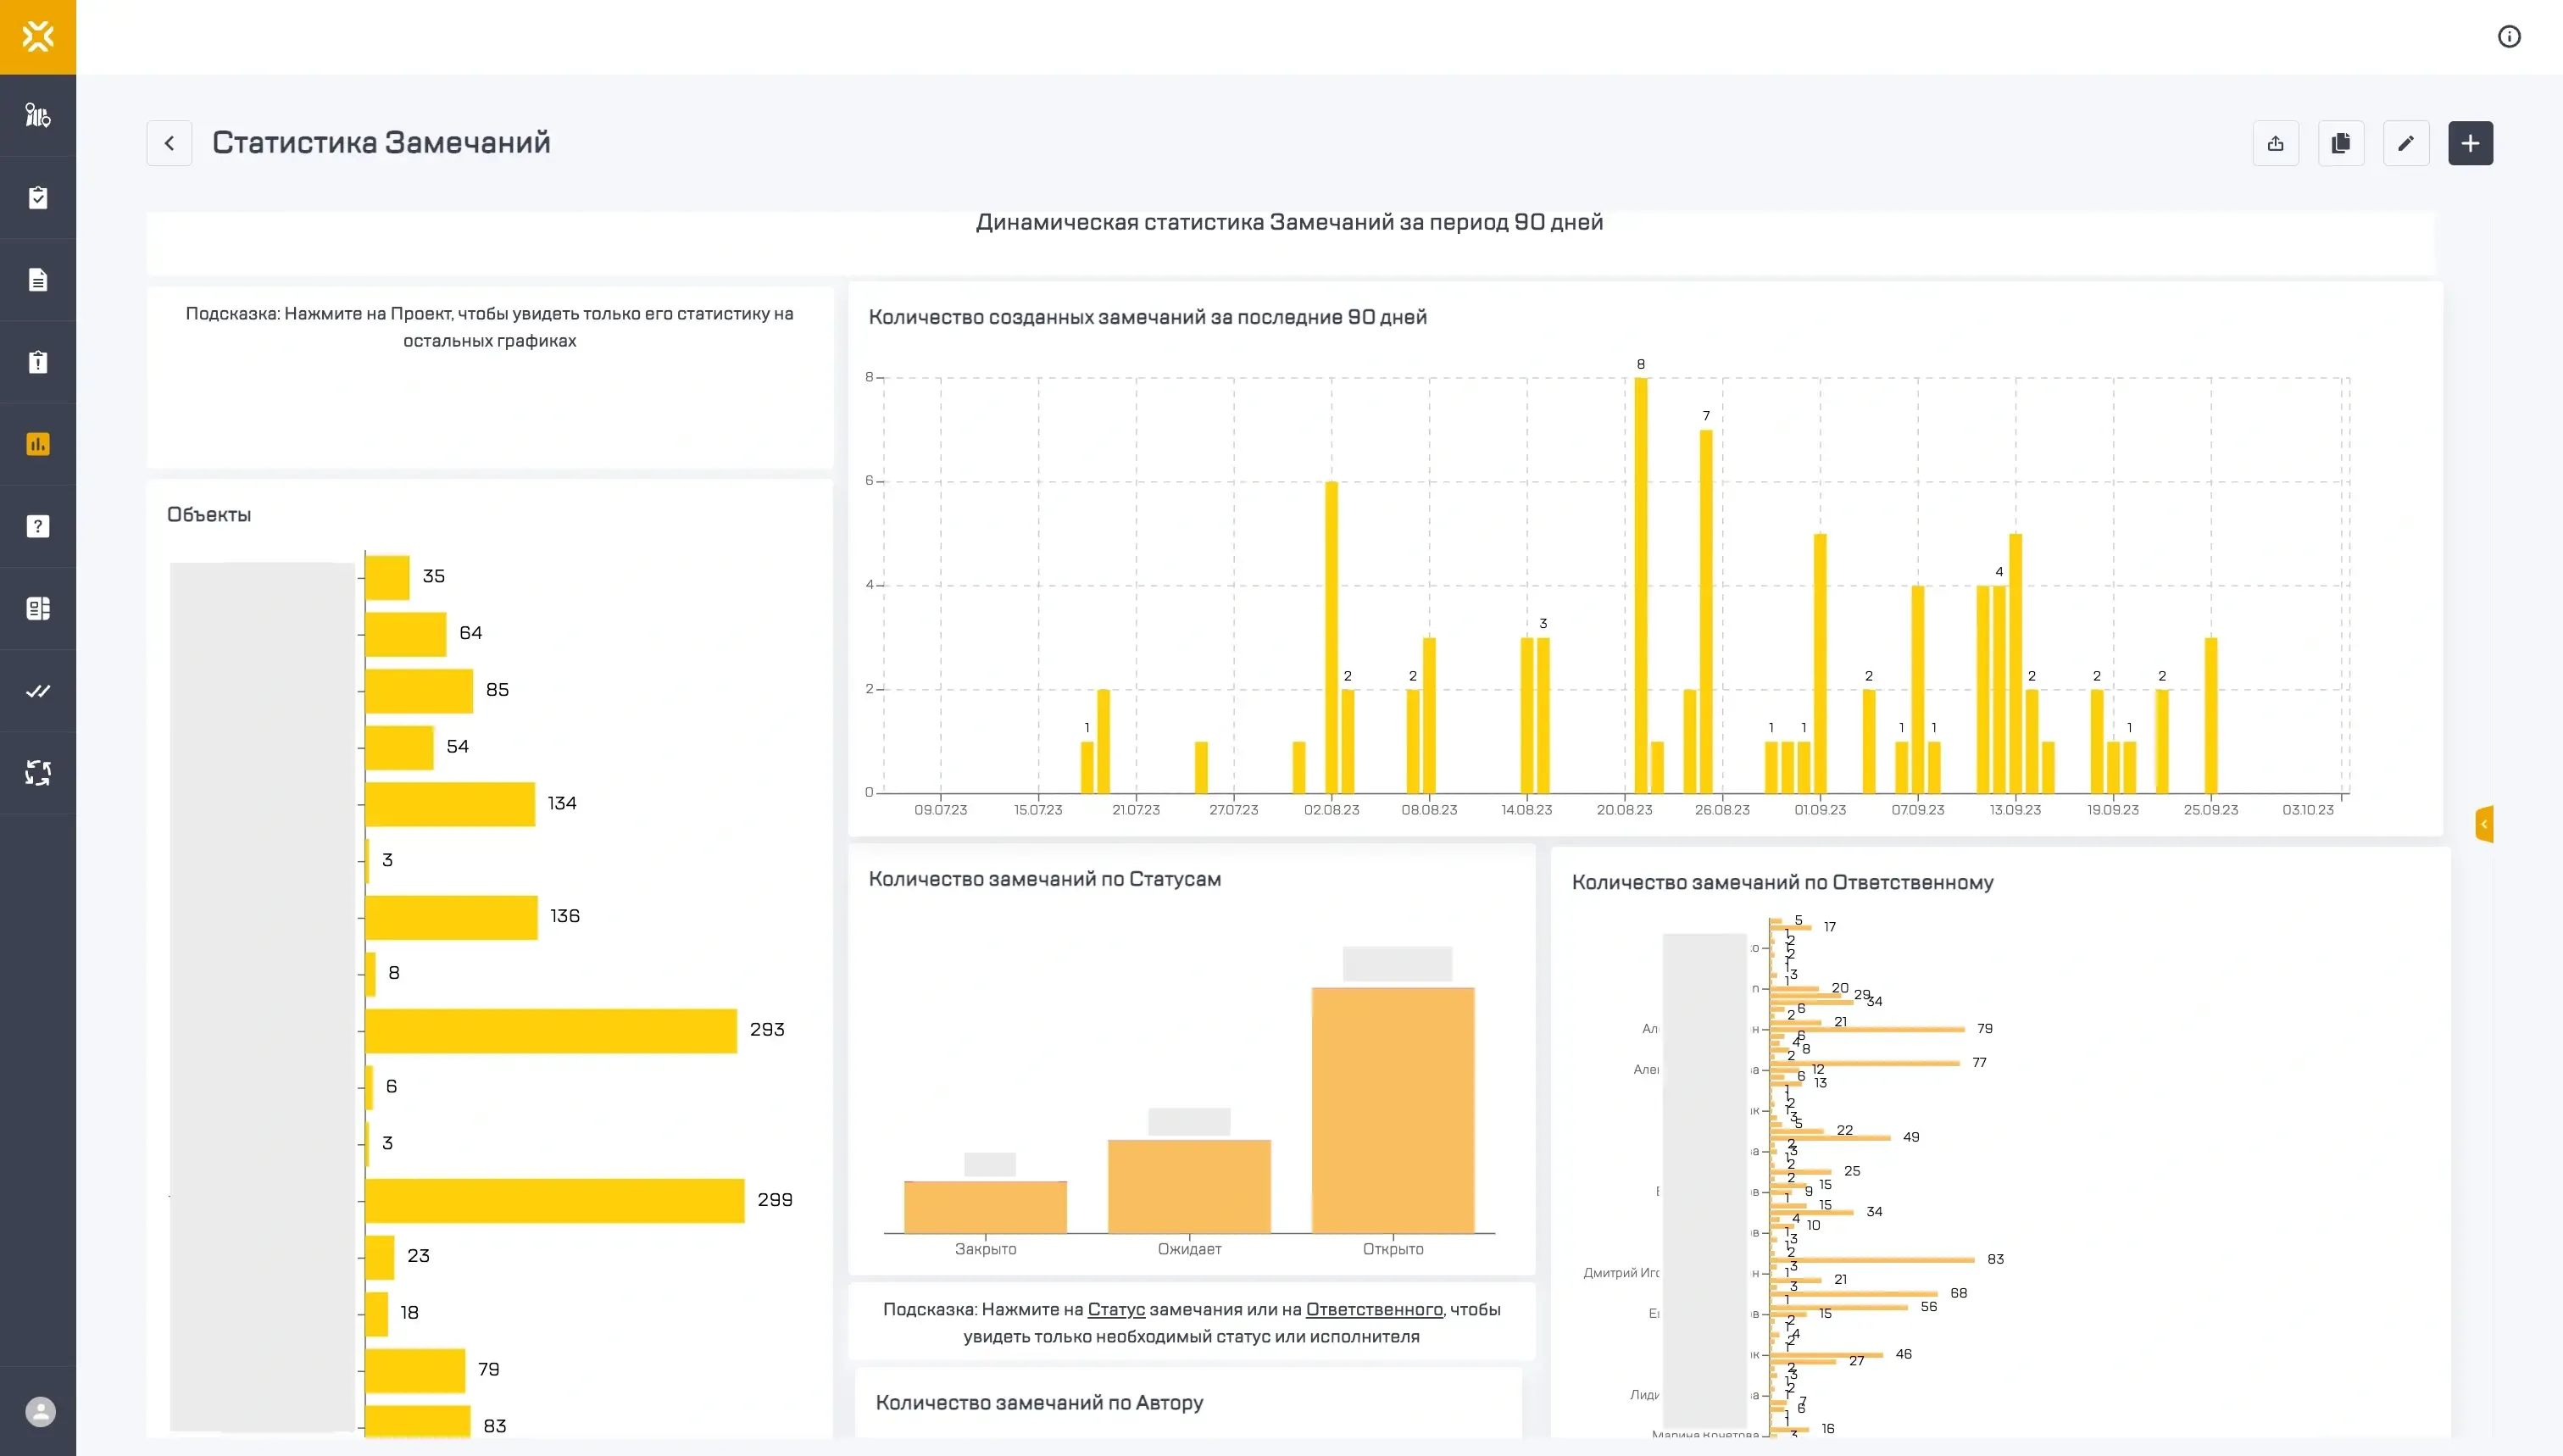Expand the orange side panel handle
Image resolution: width=2563 pixels, height=1456 pixels.
click(x=2484, y=824)
